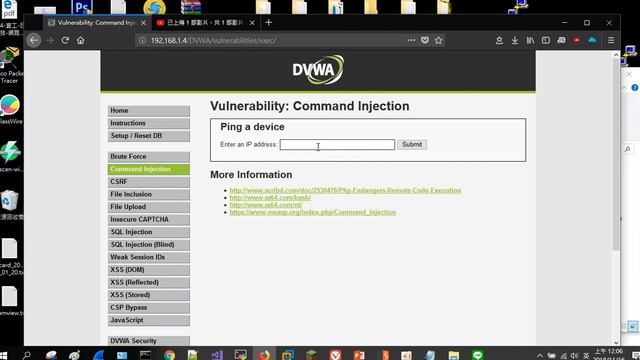Close the Vulnerability: Command Injection tab
This screenshot has height=360, width=640.
[x=143, y=23]
